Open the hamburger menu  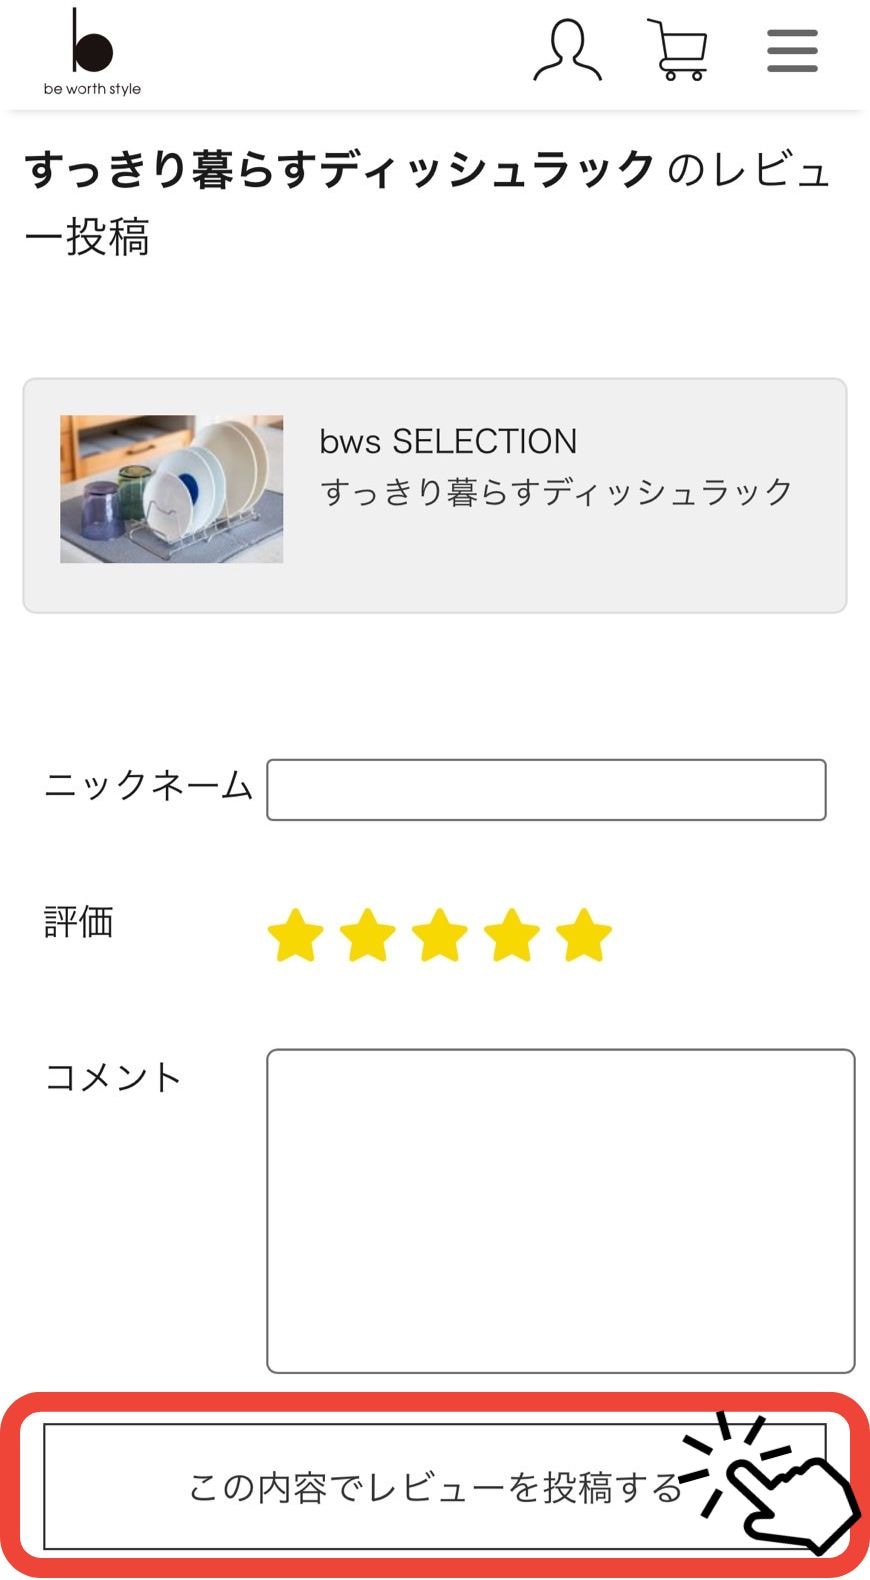(x=792, y=51)
